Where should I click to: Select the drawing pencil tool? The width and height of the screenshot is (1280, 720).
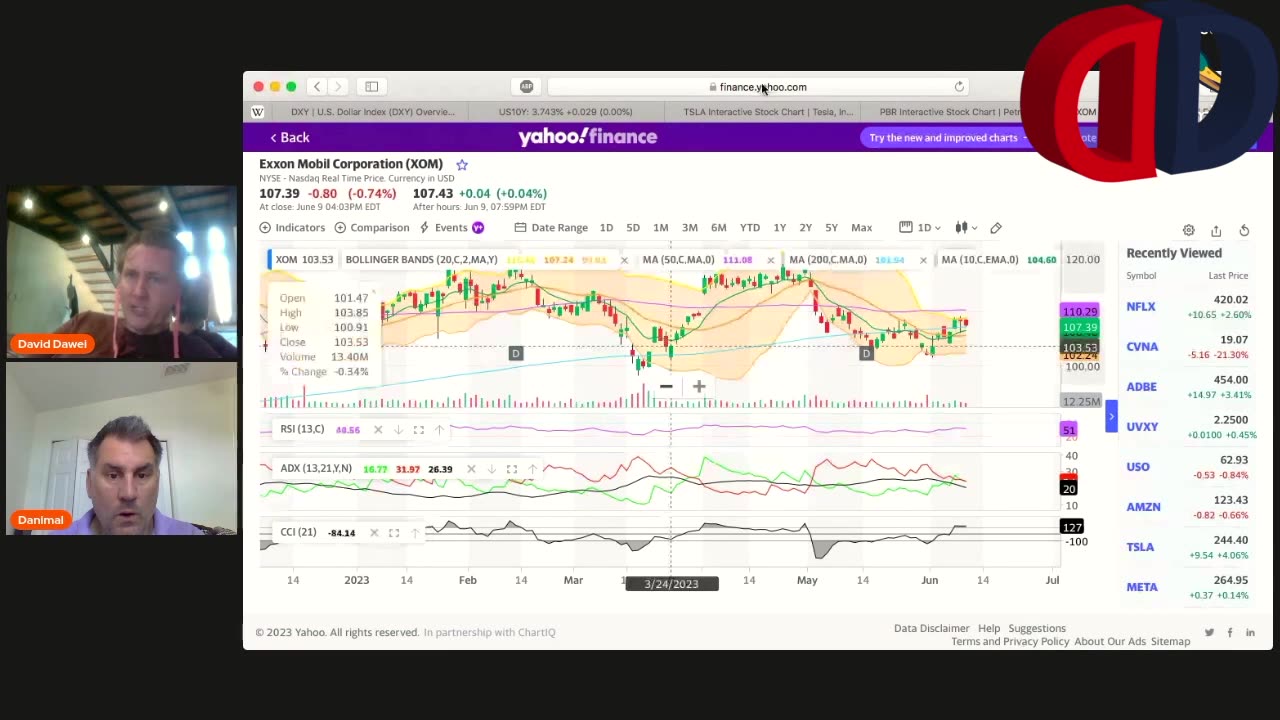point(996,228)
